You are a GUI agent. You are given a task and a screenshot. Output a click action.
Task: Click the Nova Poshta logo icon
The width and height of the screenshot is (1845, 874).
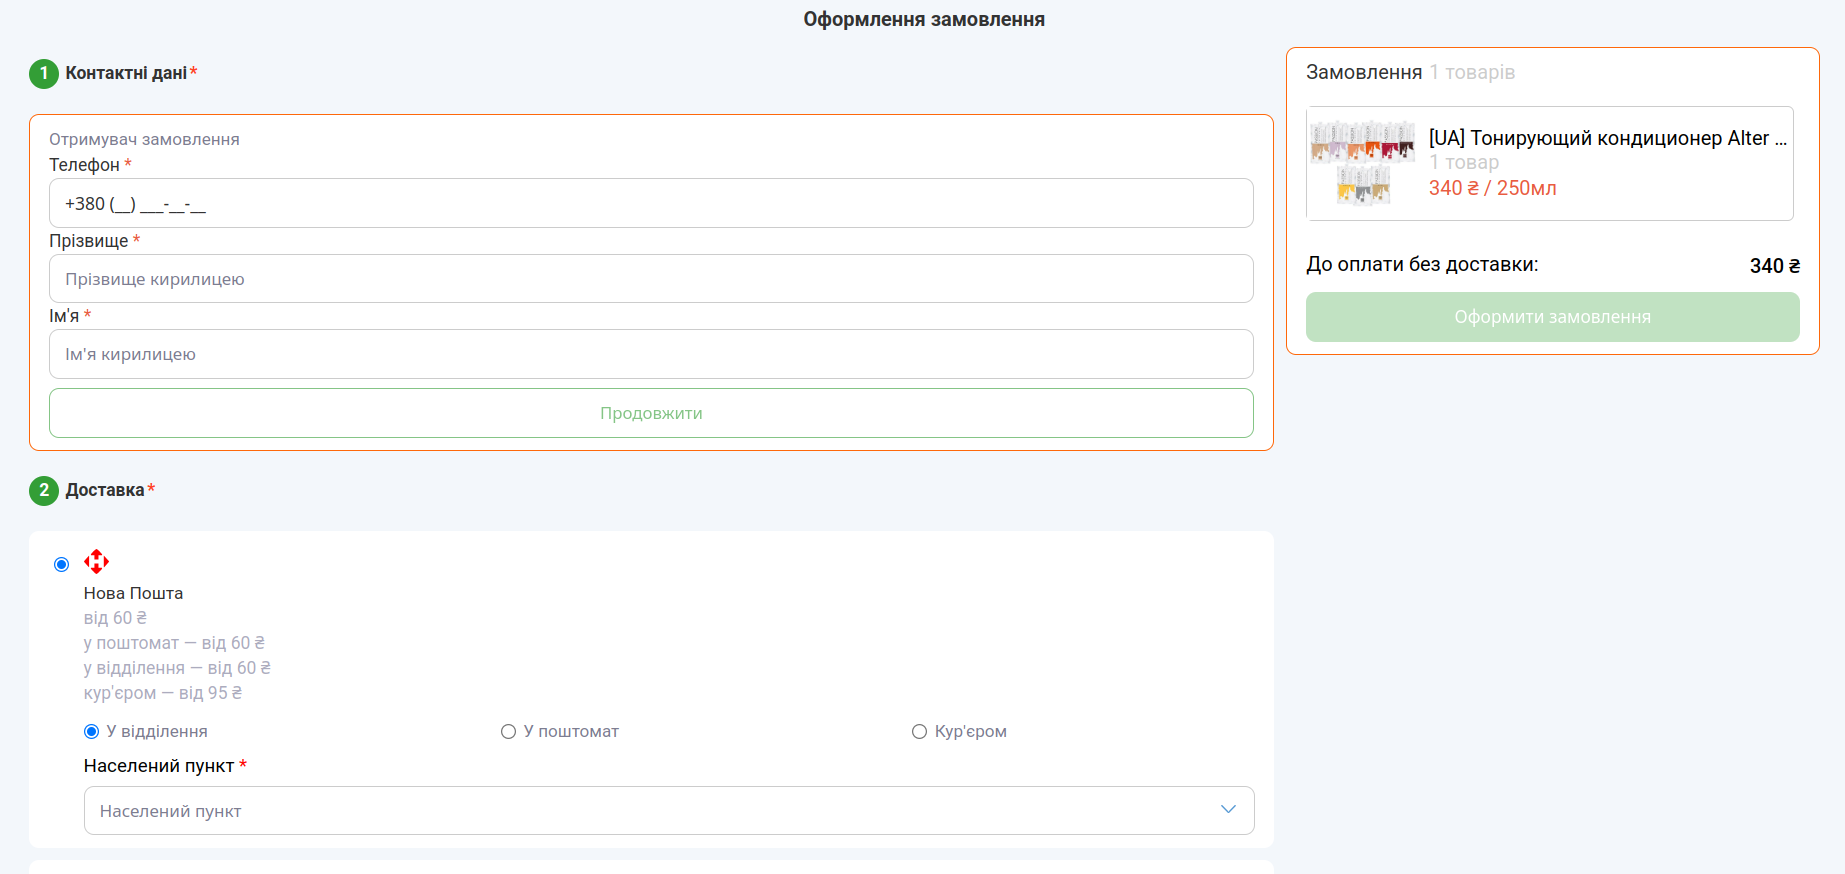[x=96, y=561]
